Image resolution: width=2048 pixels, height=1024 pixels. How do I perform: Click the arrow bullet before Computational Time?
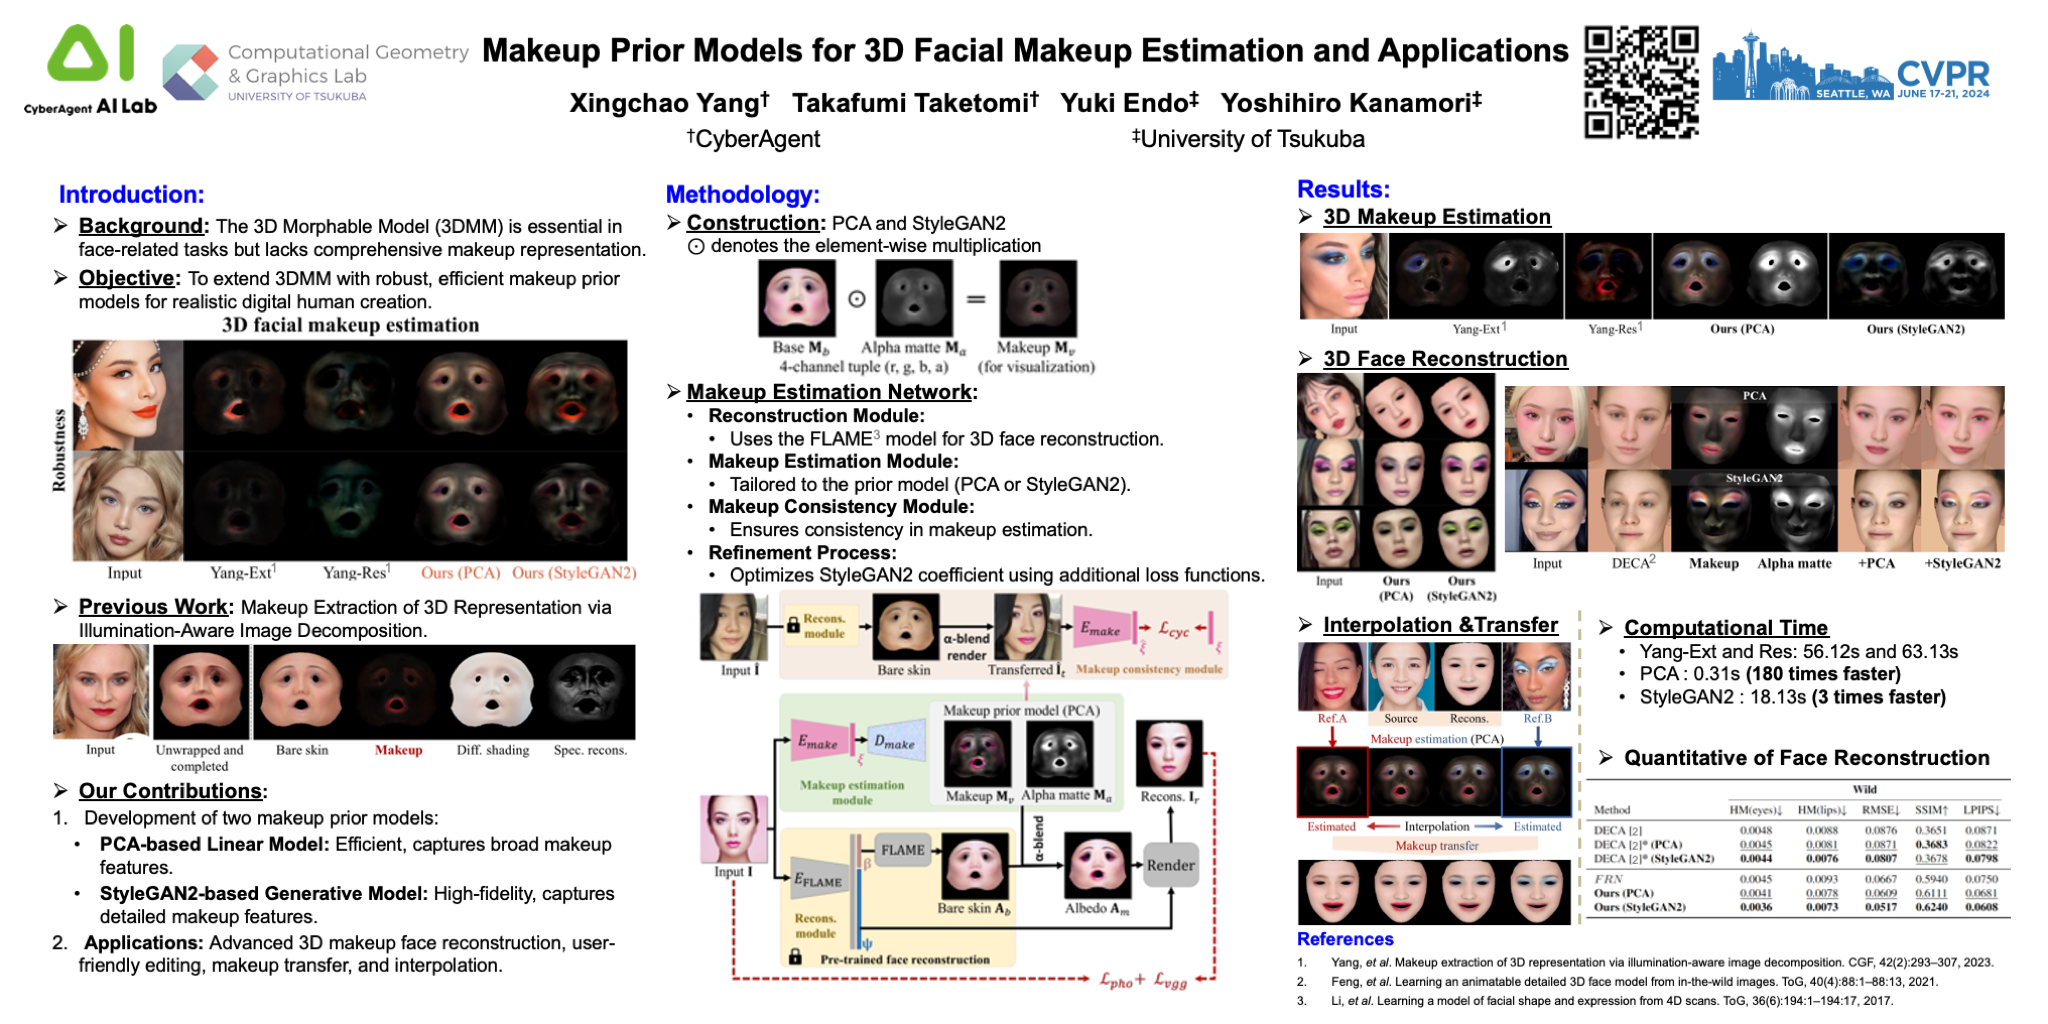pyautogui.click(x=1606, y=628)
